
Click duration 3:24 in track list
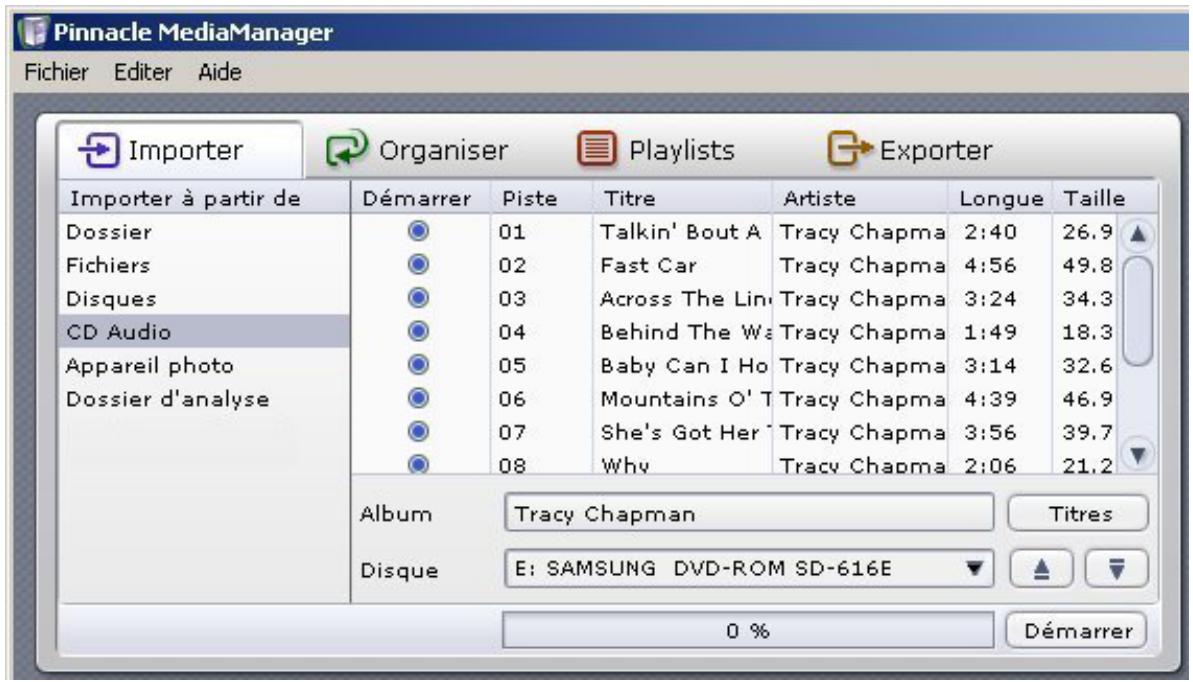[991, 298]
